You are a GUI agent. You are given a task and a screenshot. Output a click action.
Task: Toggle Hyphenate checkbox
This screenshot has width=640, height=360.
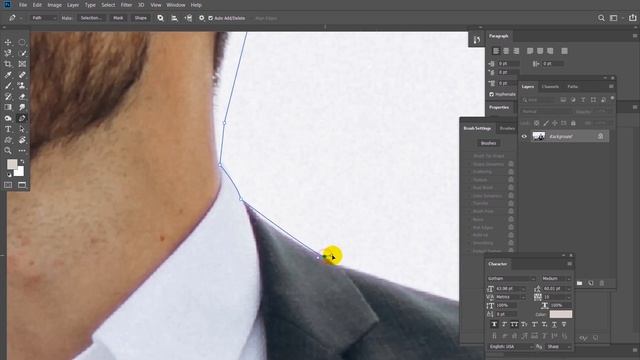[491, 94]
